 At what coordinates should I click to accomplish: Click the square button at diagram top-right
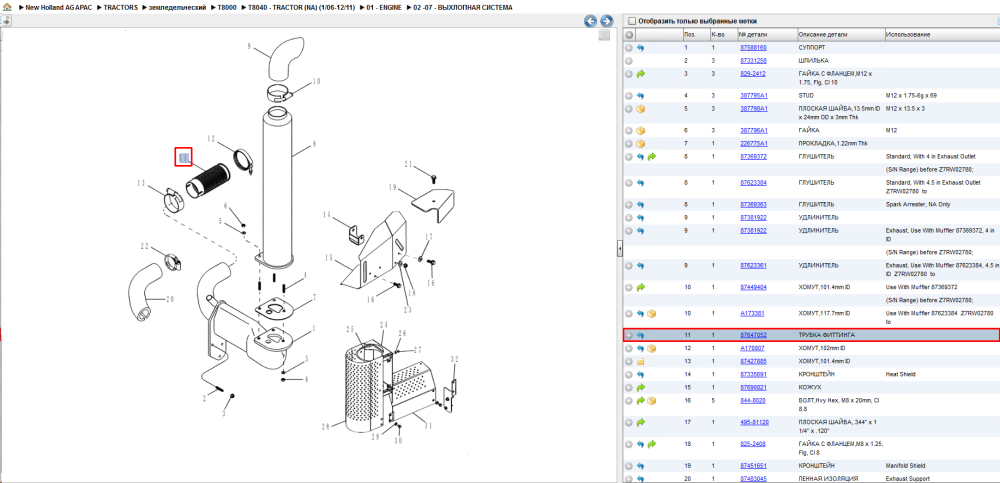tap(604, 36)
